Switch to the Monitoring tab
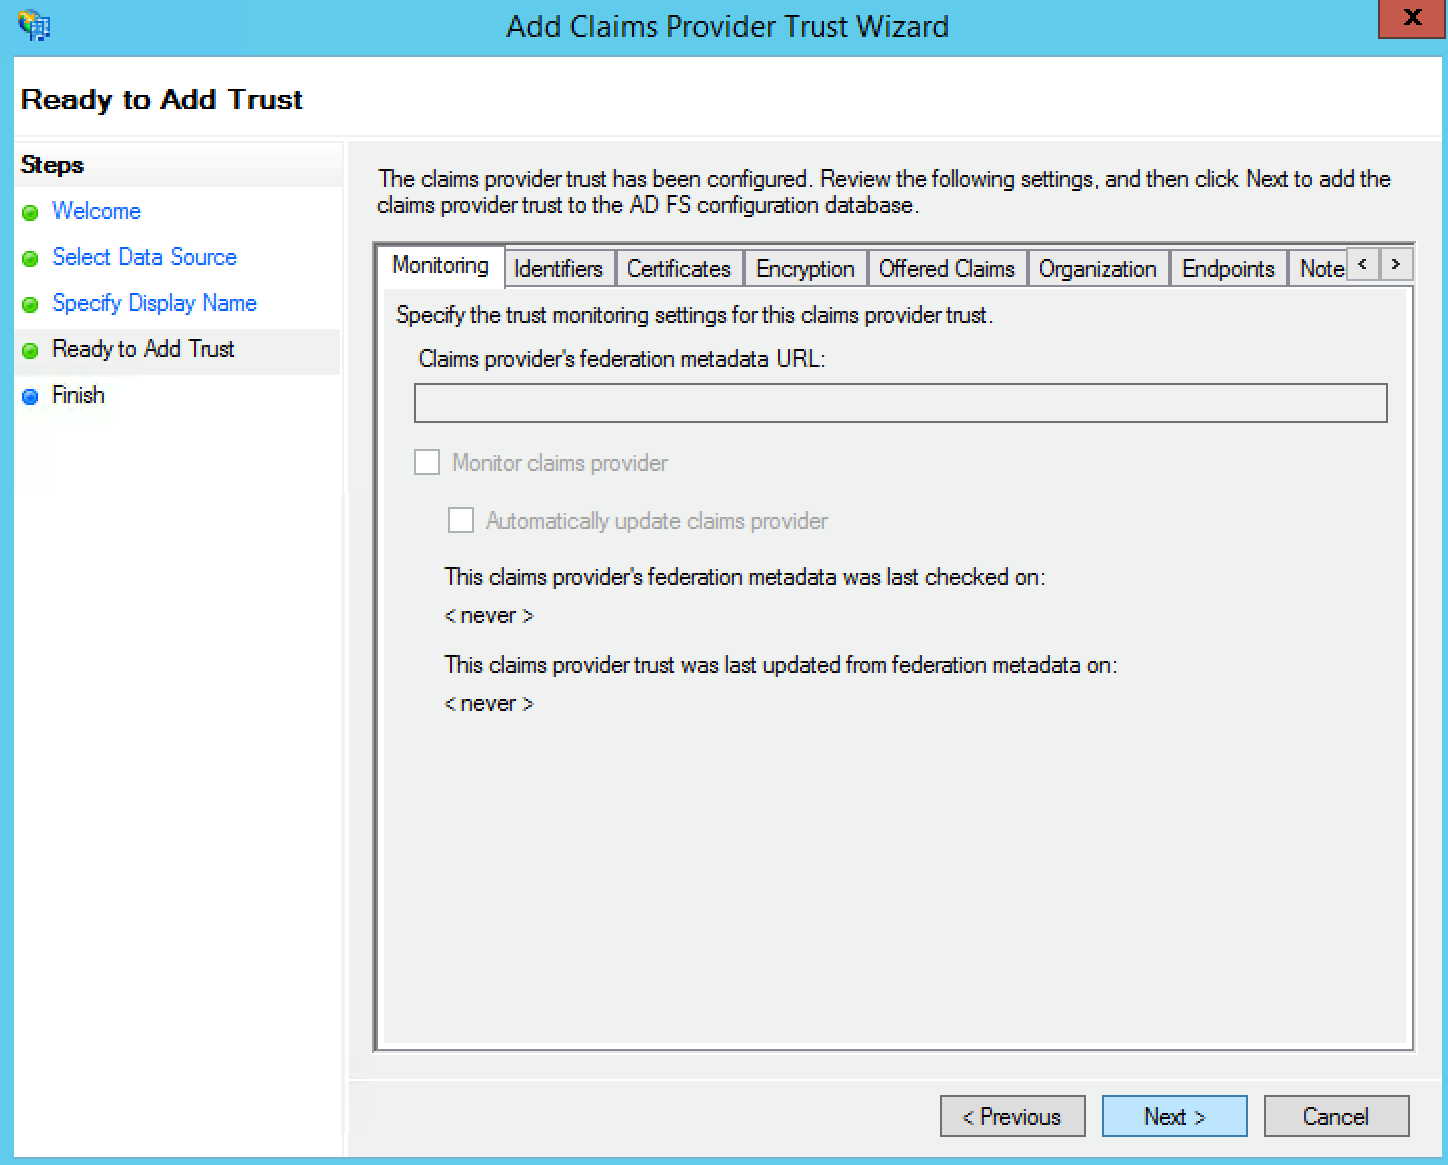This screenshot has height=1165, width=1448. pos(440,265)
